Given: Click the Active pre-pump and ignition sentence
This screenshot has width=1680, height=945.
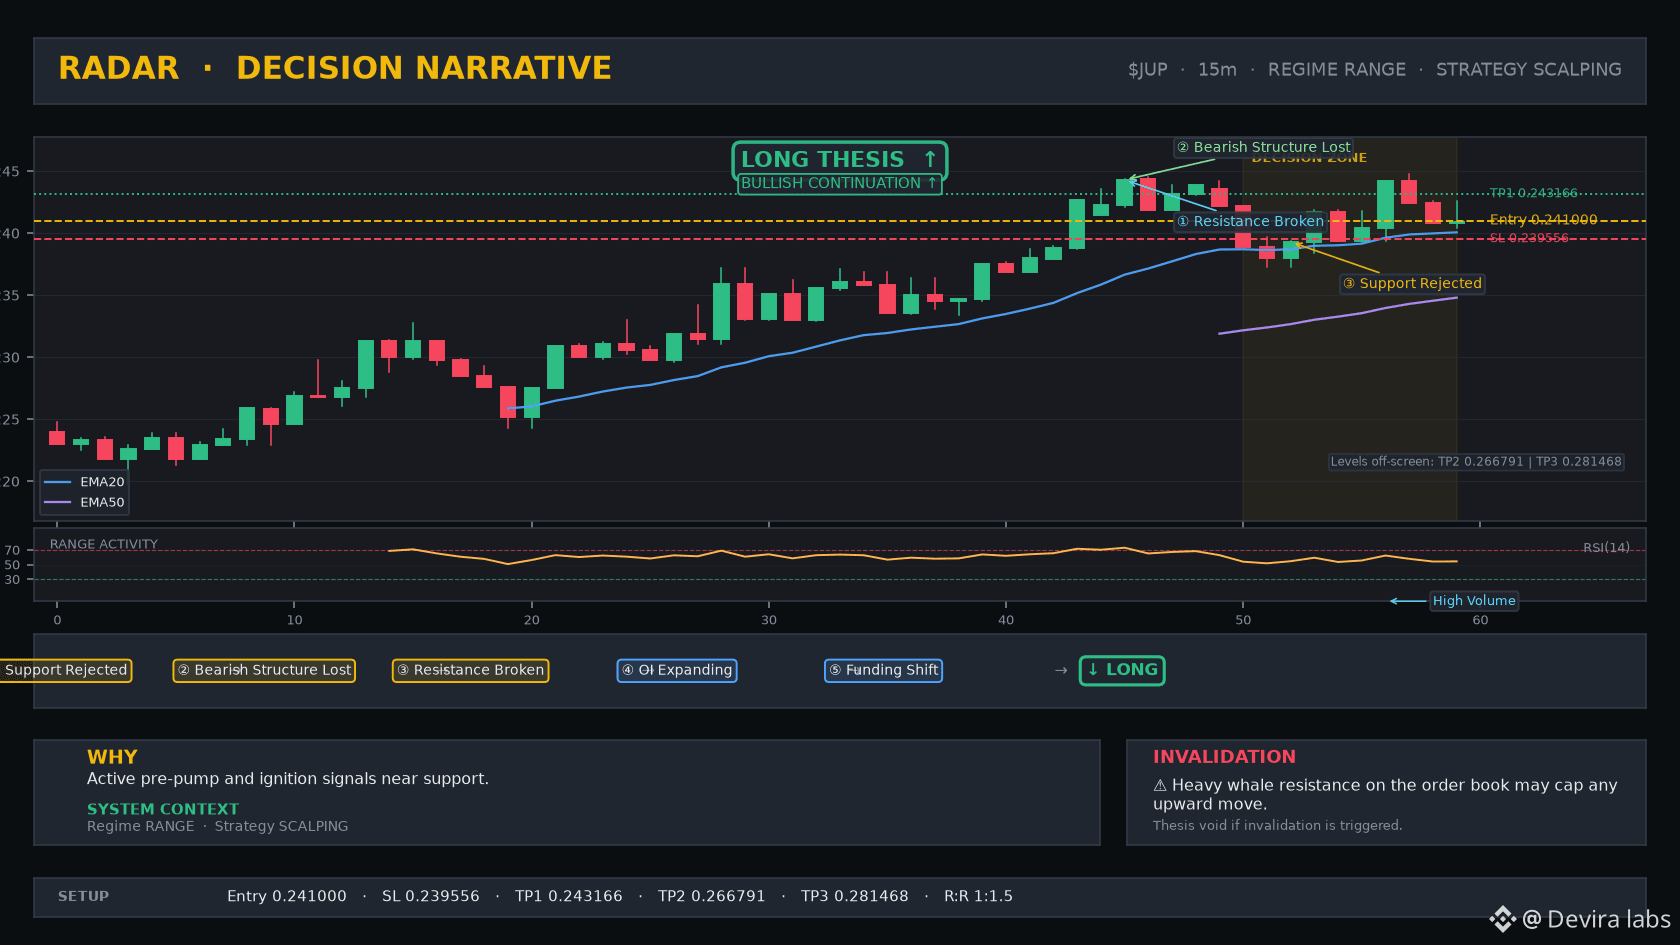Looking at the screenshot, I should tap(288, 779).
